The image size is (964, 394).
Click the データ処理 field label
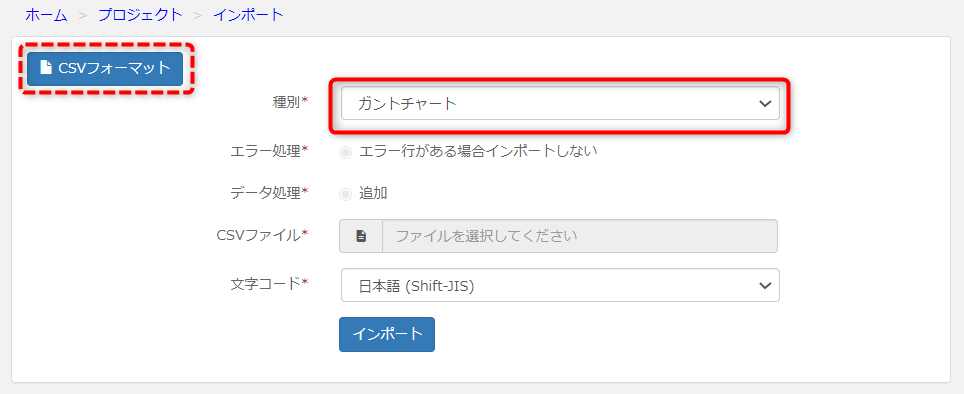[x=269, y=193]
